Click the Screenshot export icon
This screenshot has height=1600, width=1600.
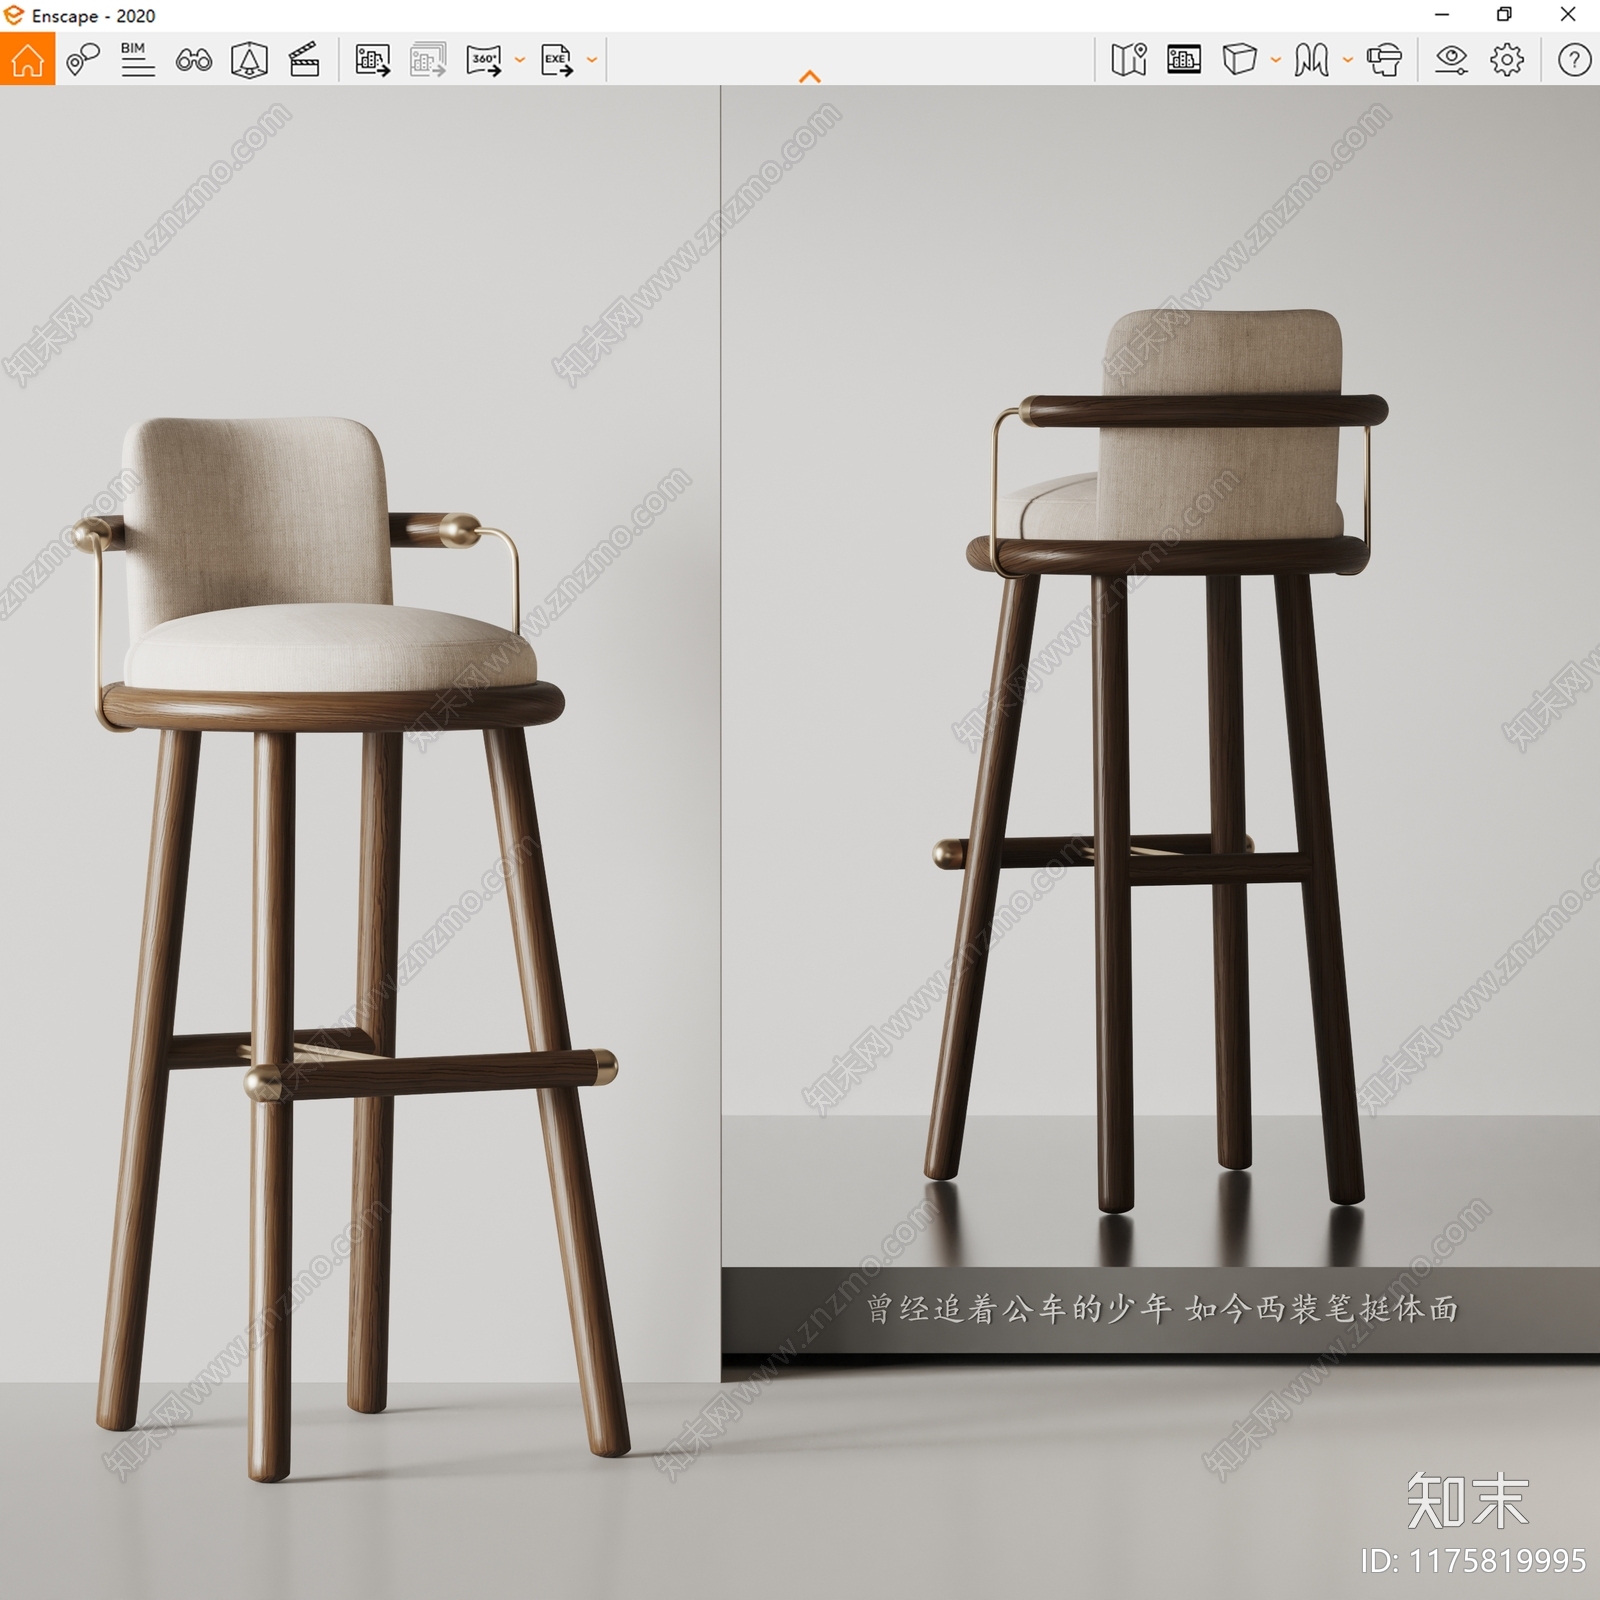373,60
